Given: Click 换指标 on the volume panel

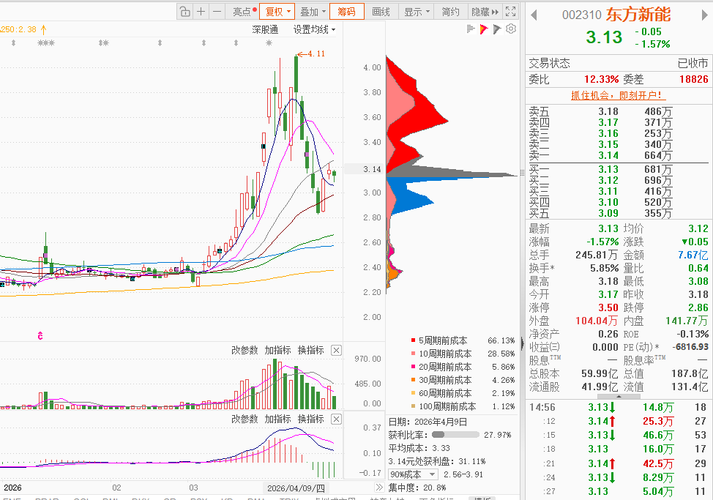Looking at the screenshot, I should pos(311,350).
